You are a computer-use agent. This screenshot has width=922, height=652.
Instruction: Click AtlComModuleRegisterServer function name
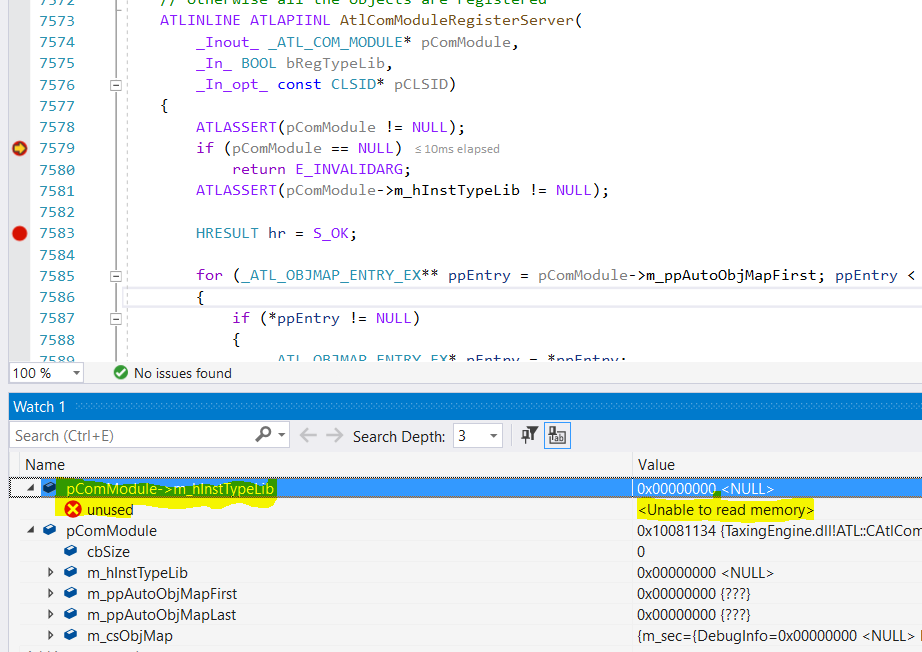456,21
